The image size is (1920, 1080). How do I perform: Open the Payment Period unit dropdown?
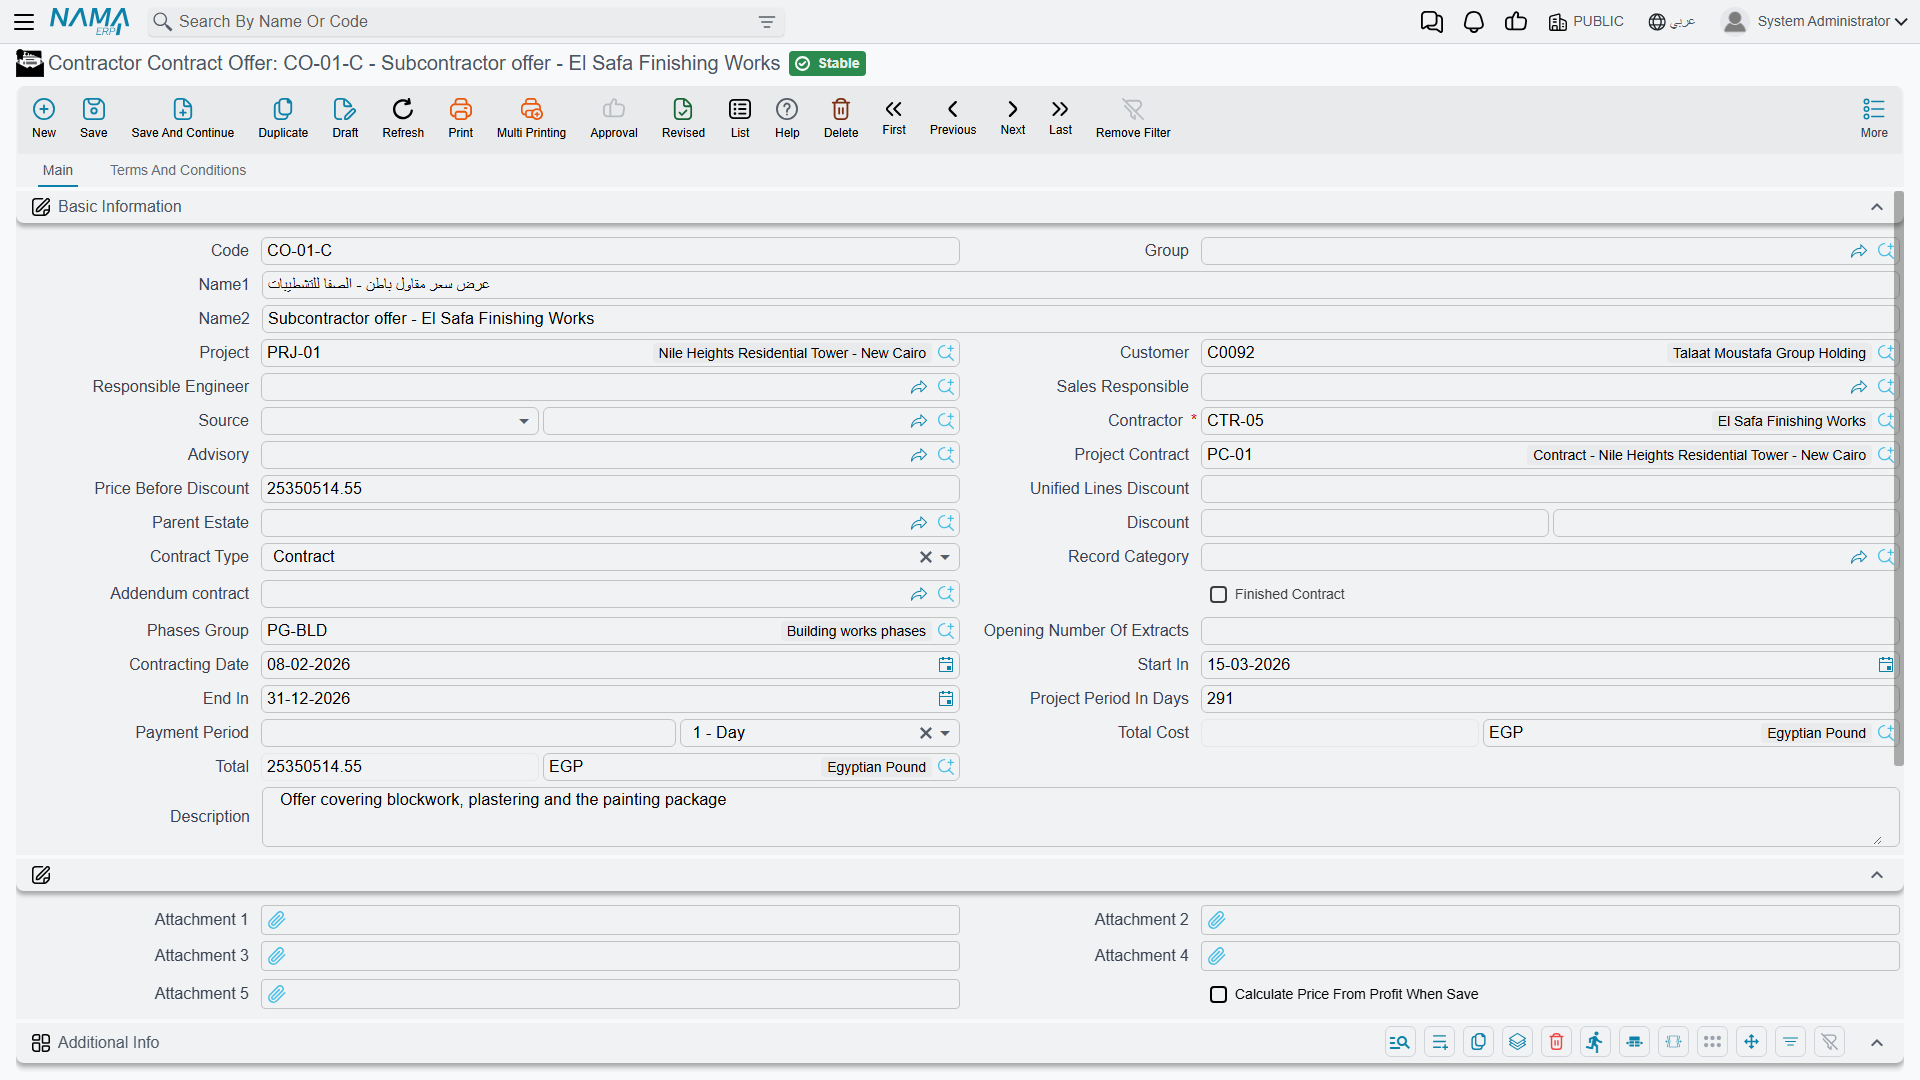945,733
